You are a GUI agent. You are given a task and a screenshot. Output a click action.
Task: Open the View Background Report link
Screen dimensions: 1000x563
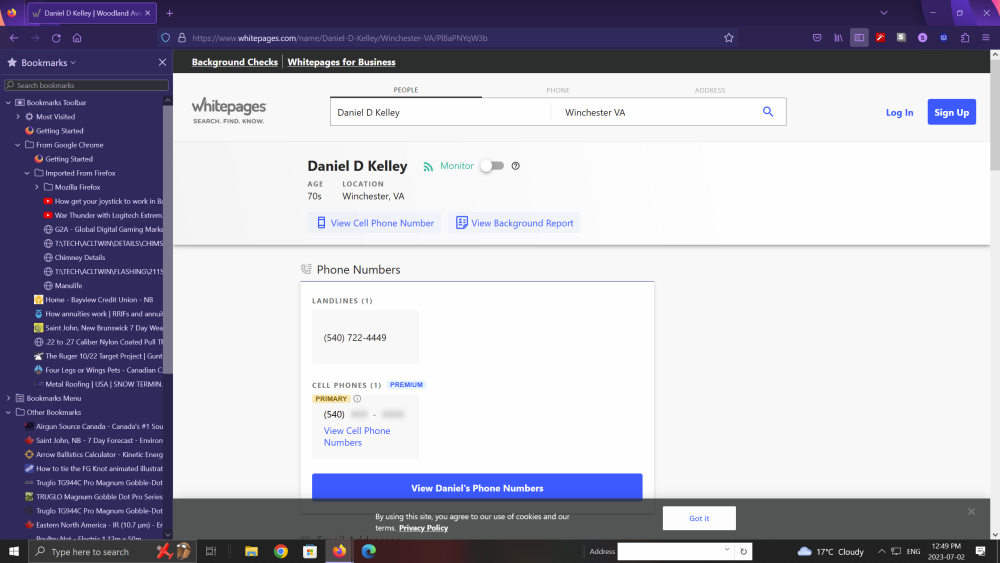click(x=514, y=223)
